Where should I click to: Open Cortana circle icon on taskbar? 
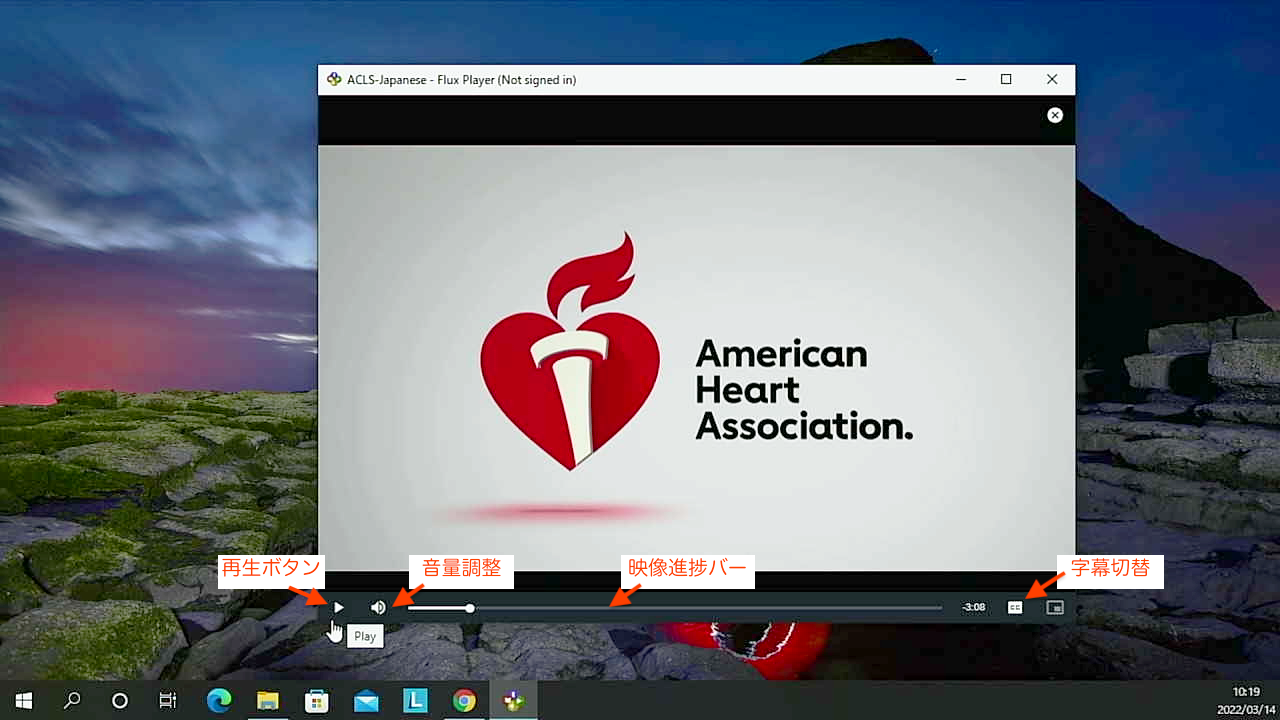pyautogui.click(x=120, y=700)
